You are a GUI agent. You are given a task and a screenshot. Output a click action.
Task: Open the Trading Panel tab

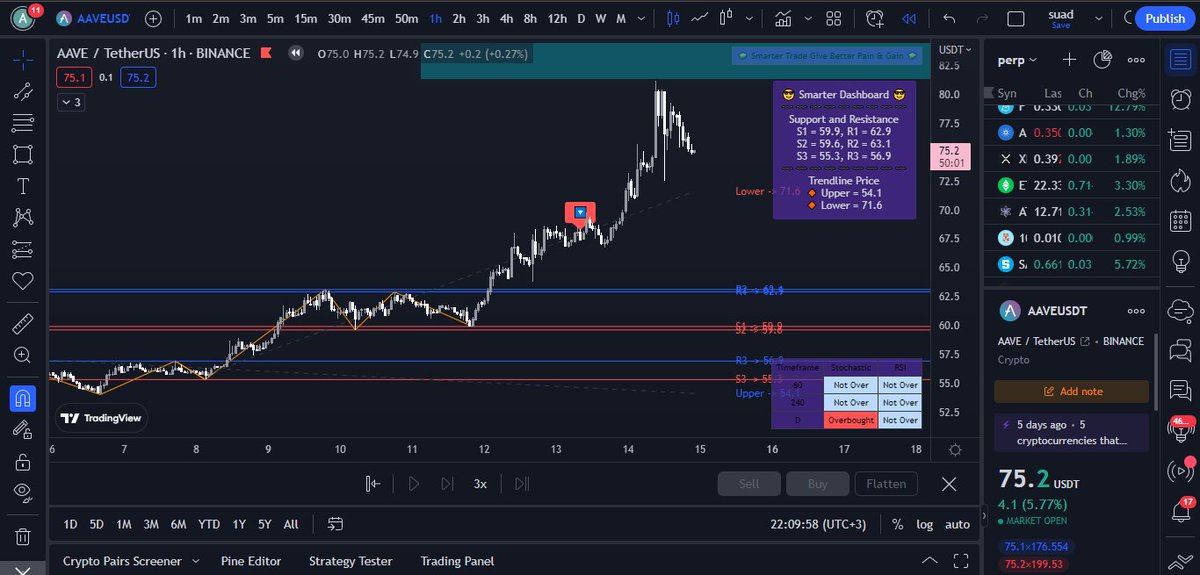[x=457, y=561]
